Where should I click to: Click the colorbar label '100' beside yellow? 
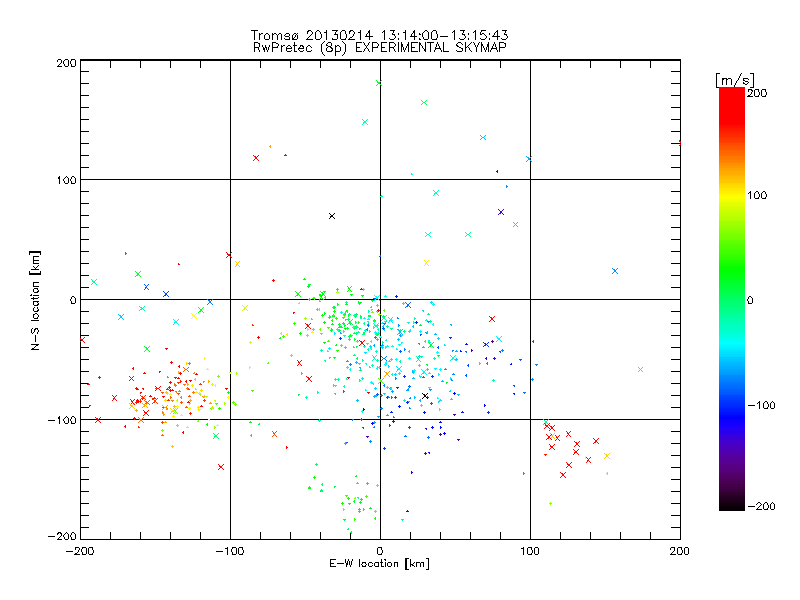tap(757, 195)
